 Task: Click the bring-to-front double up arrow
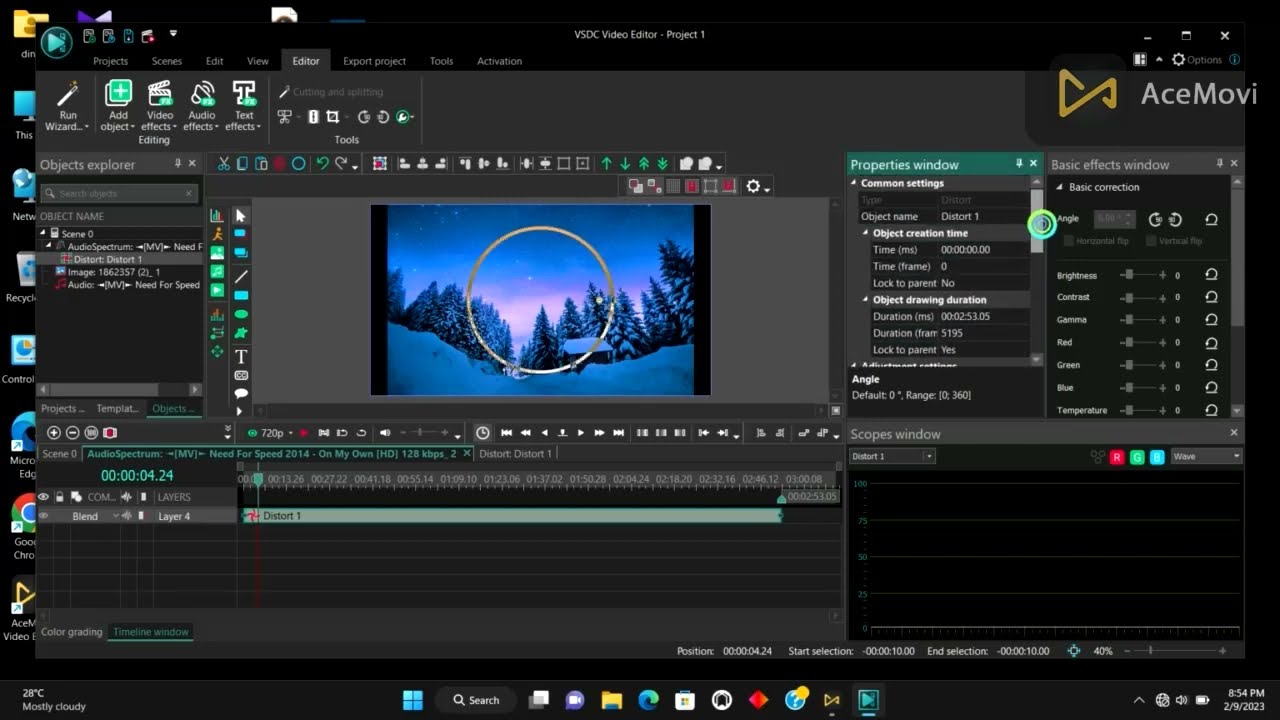[x=644, y=164]
